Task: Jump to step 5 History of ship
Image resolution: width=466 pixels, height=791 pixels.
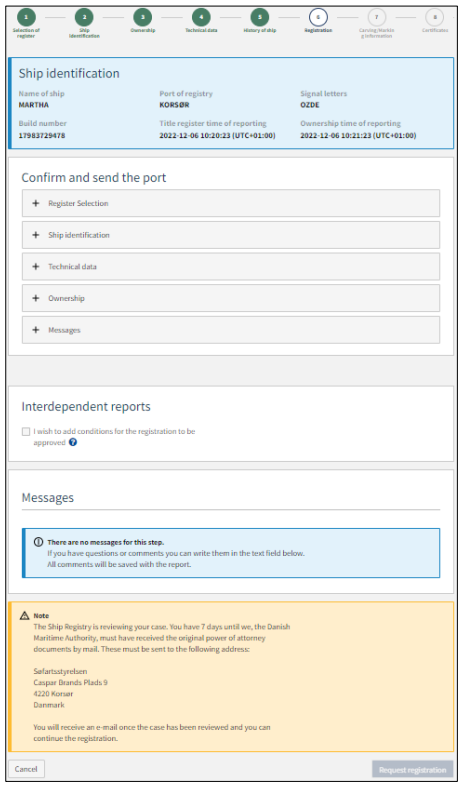Action: coord(260,17)
